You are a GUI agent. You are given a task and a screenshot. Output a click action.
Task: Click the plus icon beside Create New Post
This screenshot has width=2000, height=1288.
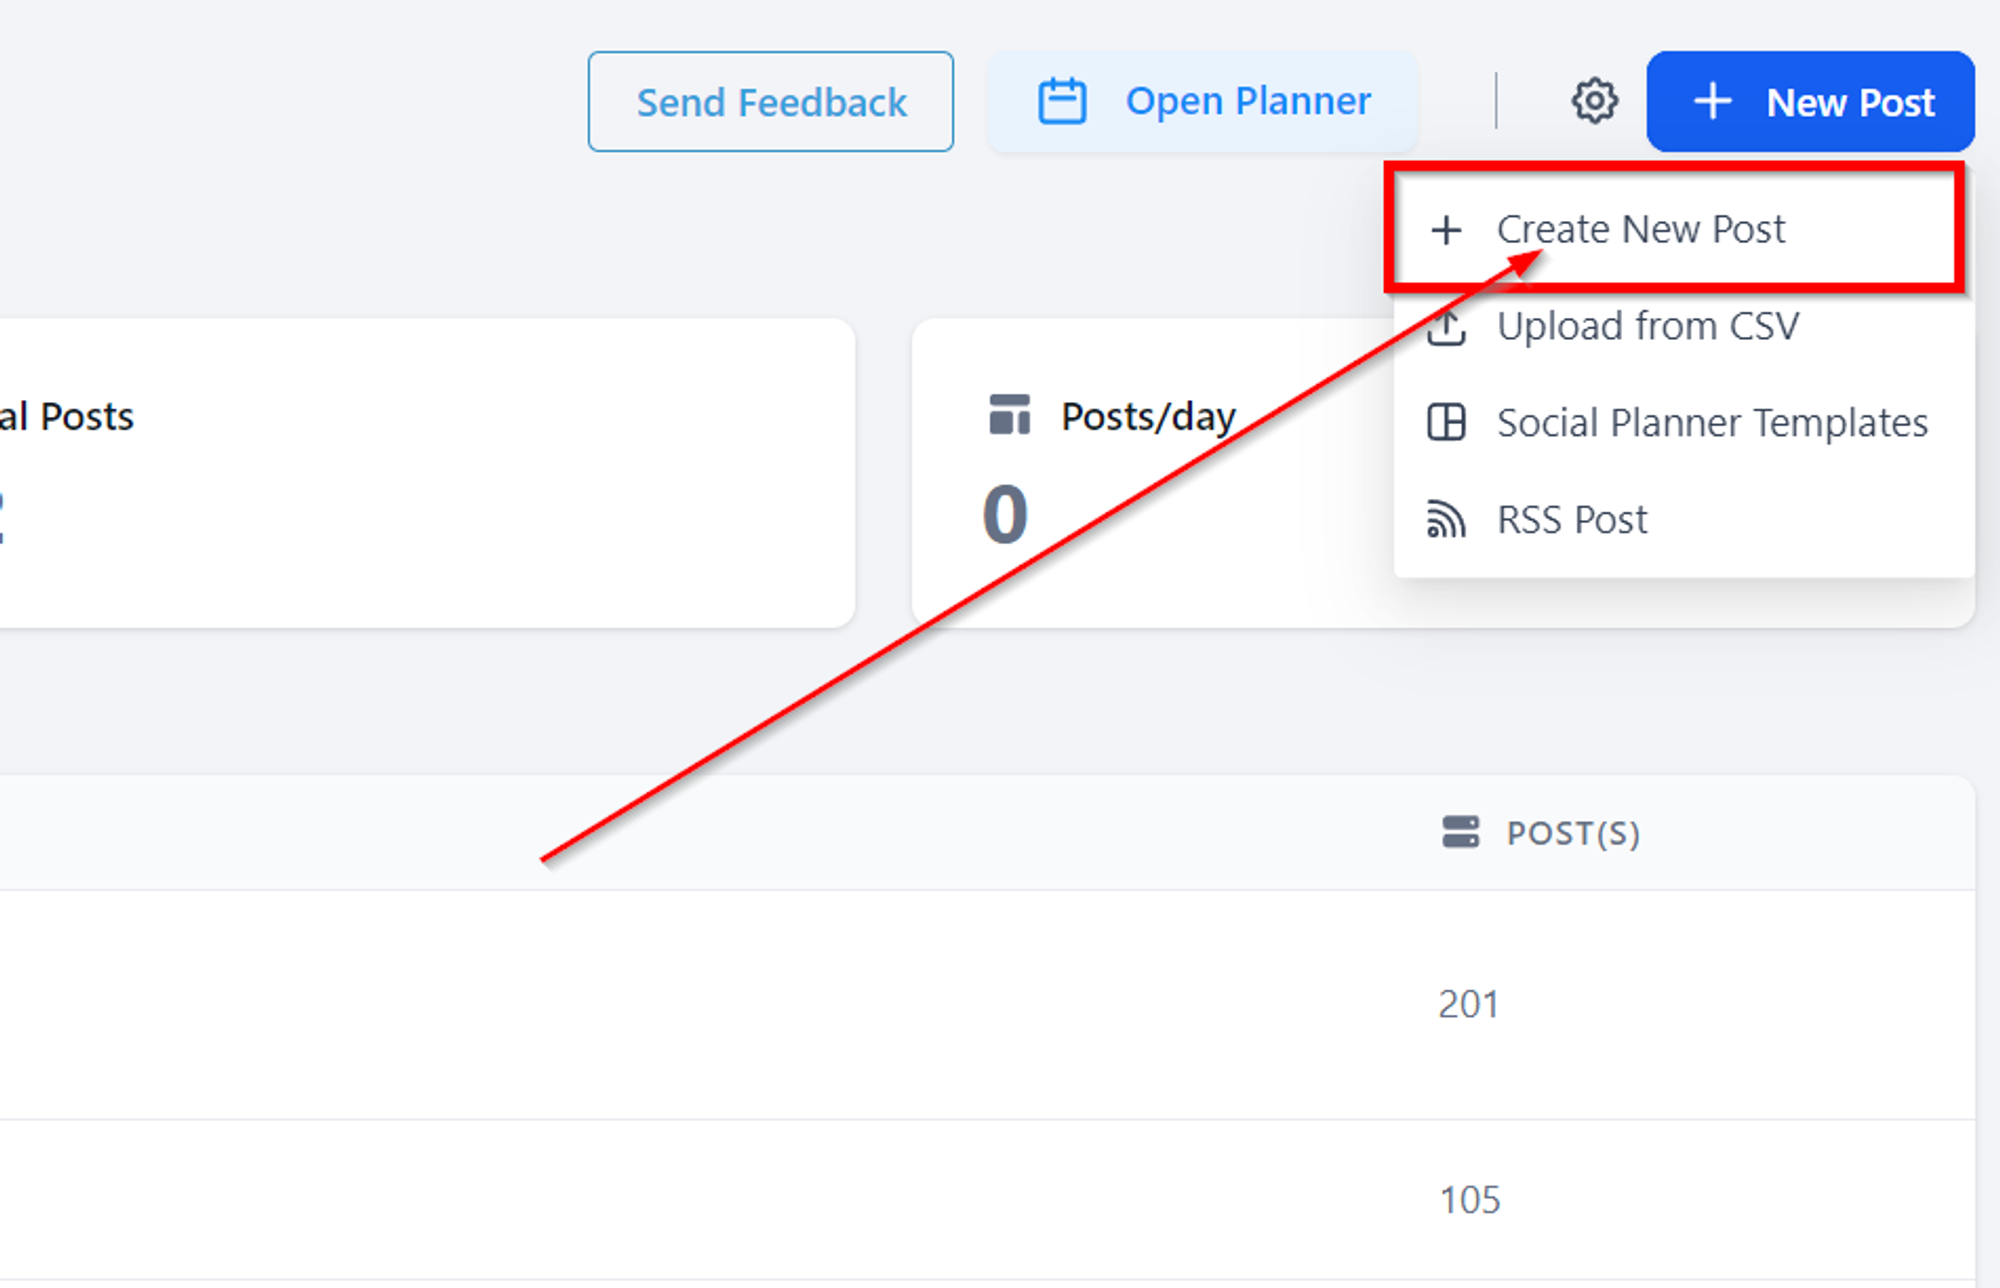(1446, 230)
